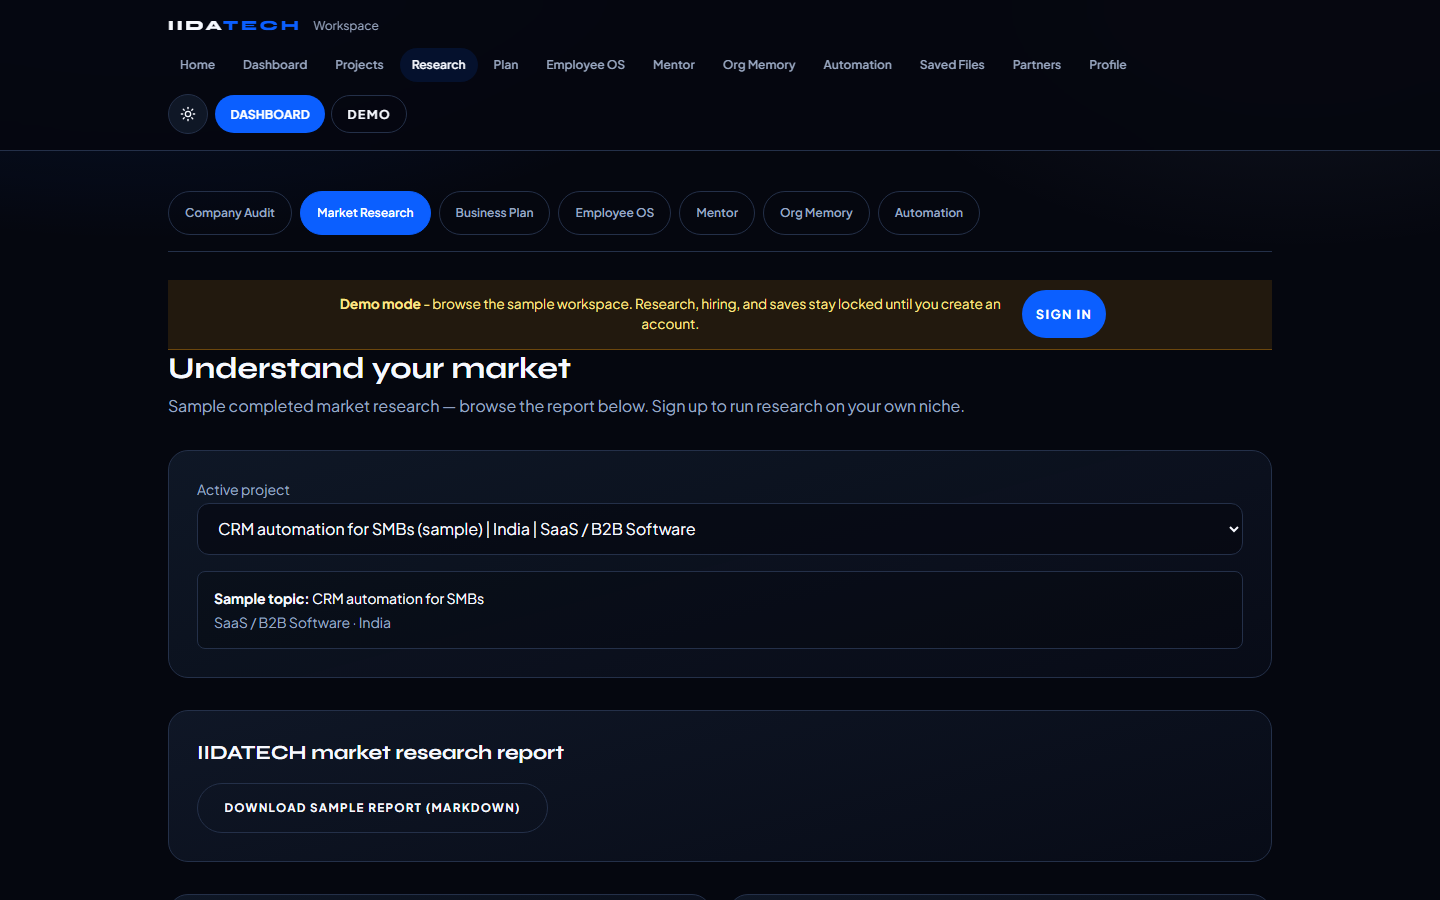Click the blue DASHBOARD button
The image size is (1440, 900).
pyautogui.click(x=270, y=114)
